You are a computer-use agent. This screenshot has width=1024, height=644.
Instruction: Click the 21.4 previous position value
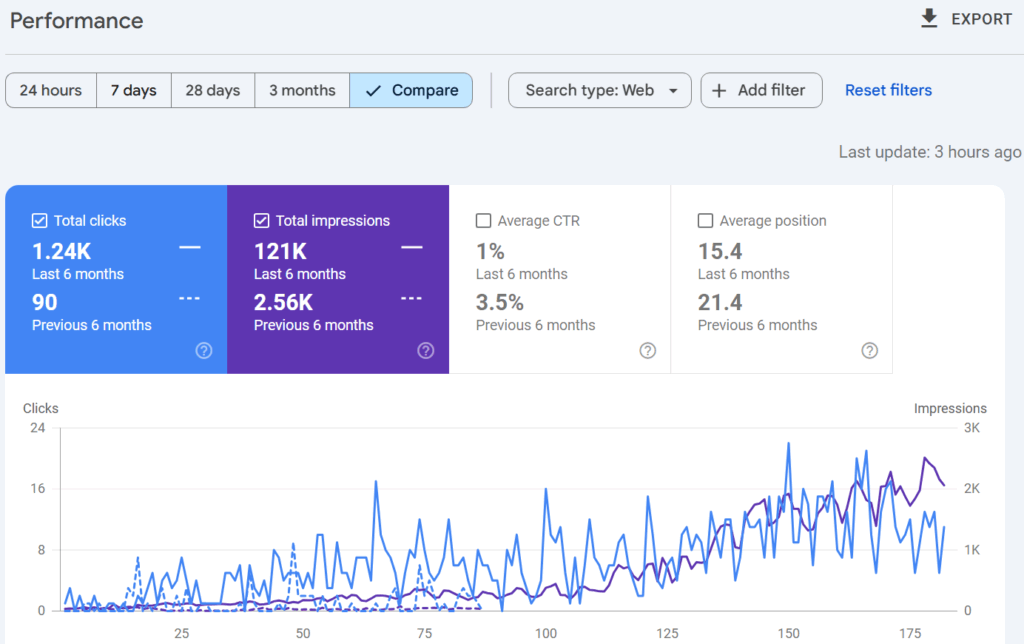720,302
